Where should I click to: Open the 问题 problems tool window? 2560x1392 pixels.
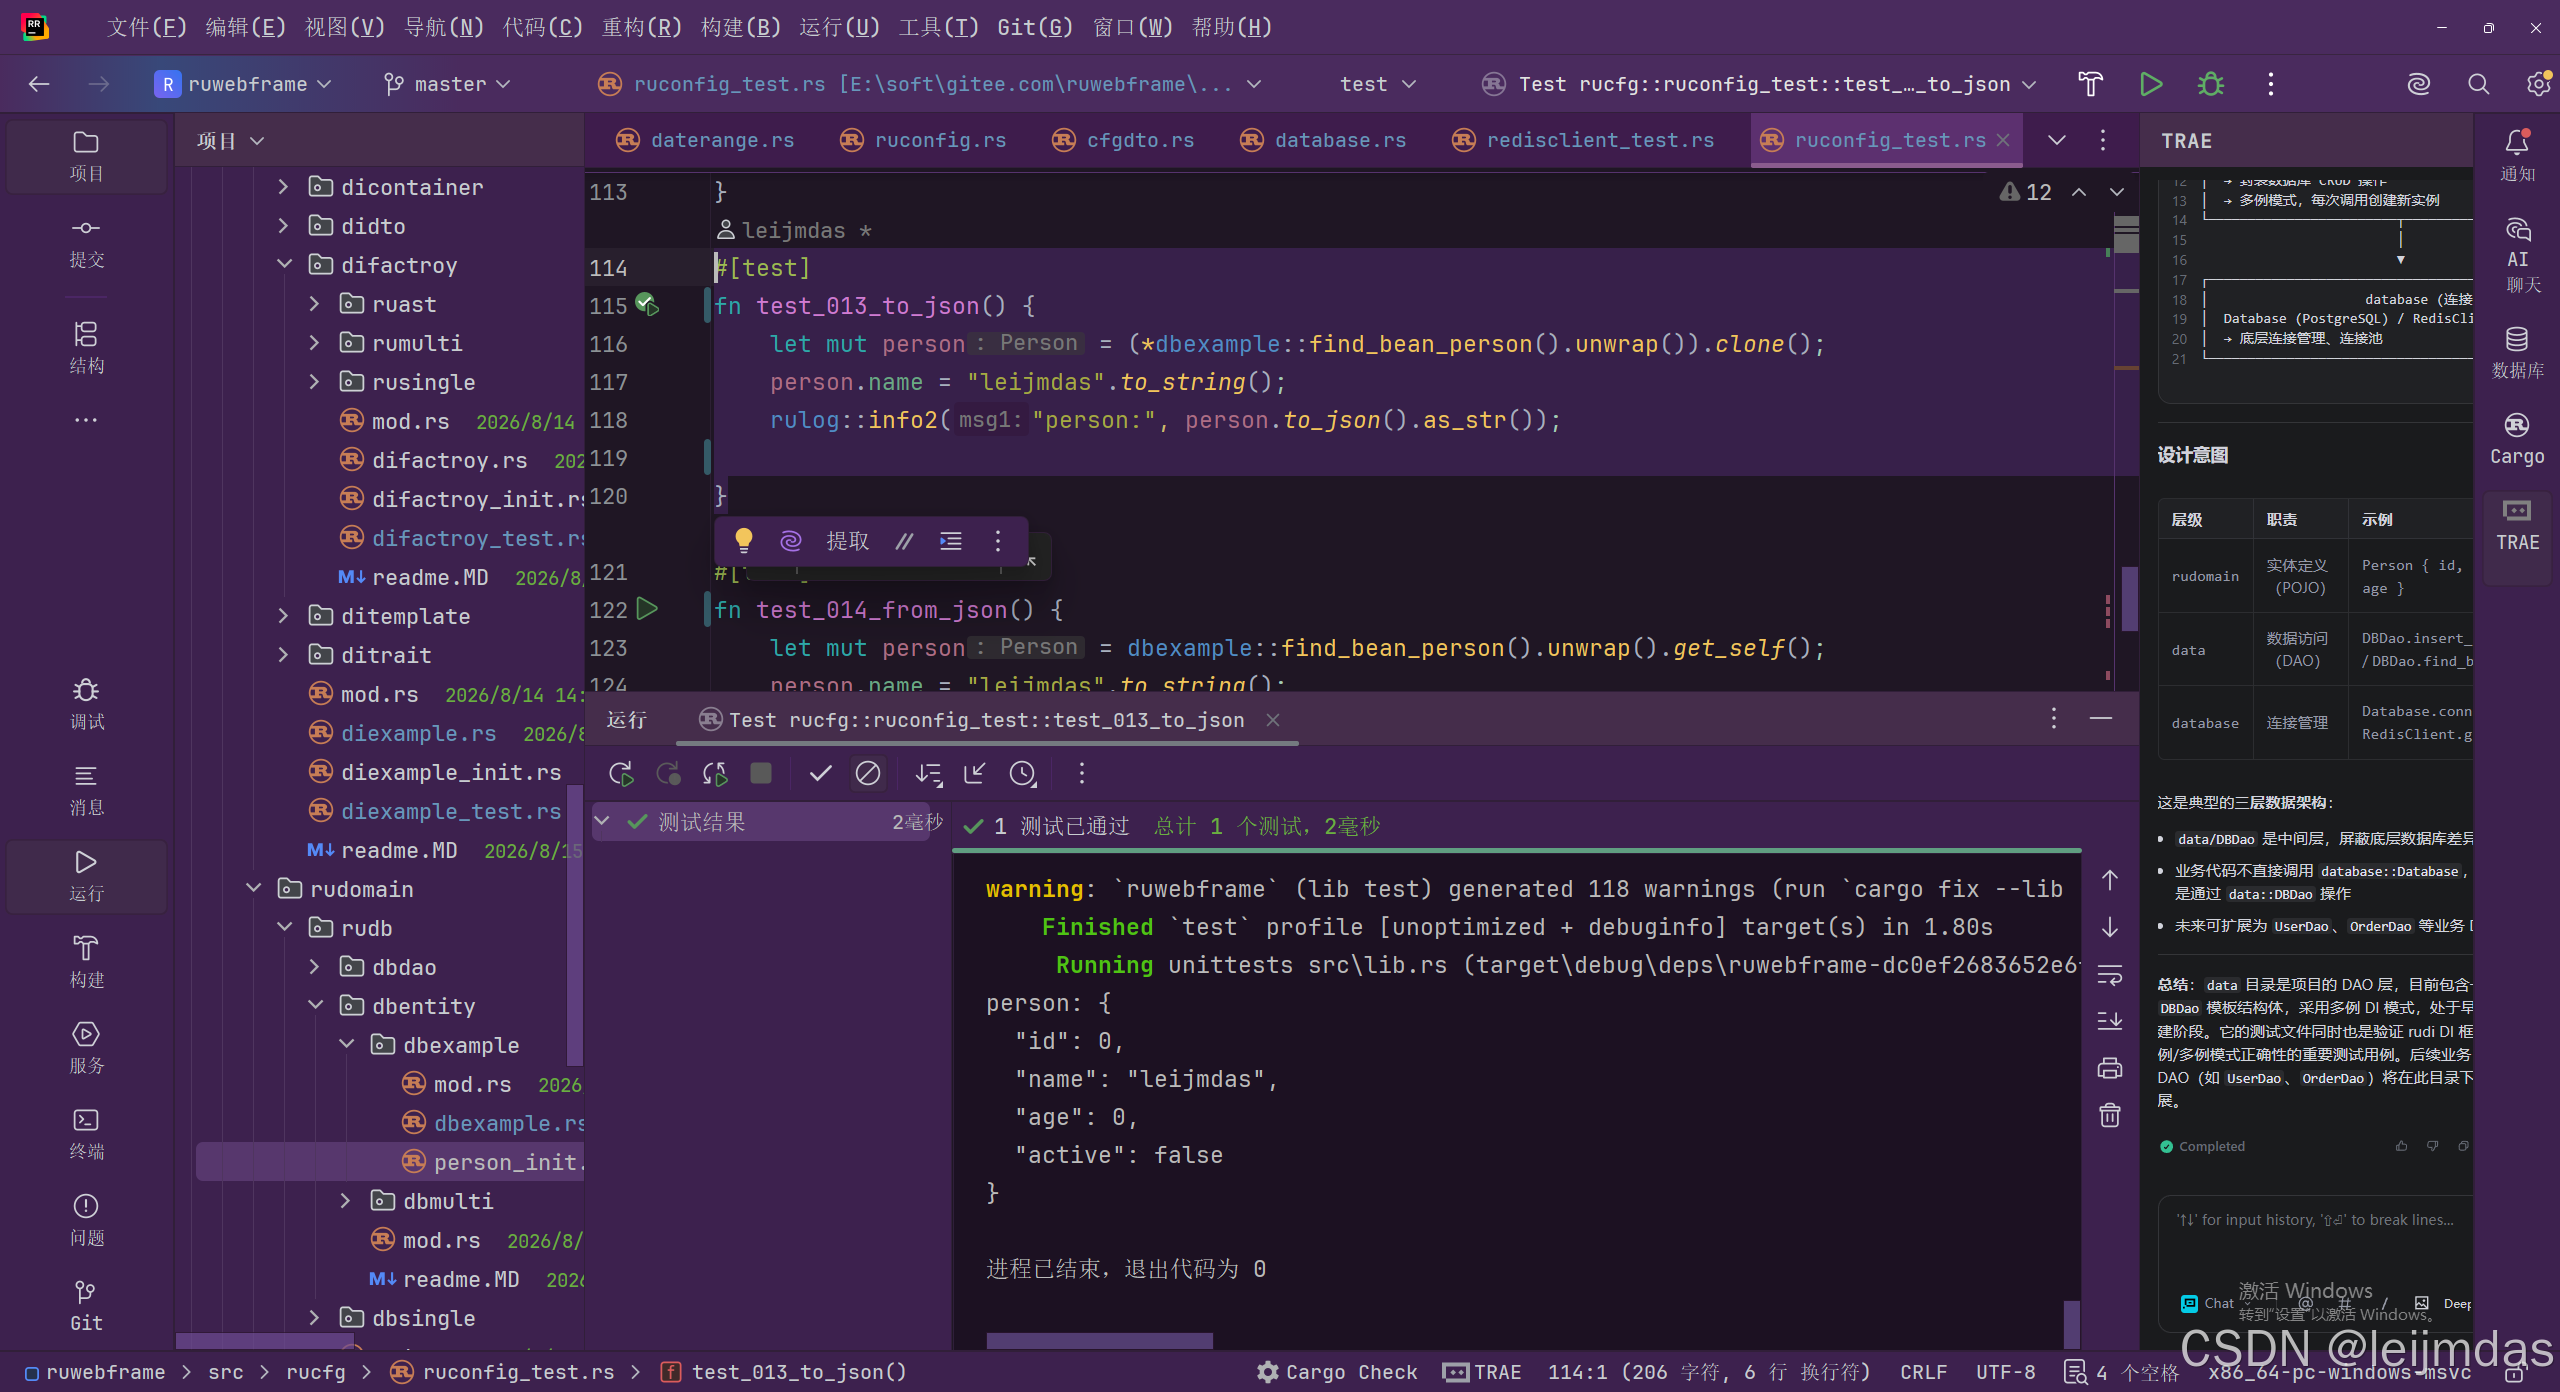click(x=87, y=1220)
